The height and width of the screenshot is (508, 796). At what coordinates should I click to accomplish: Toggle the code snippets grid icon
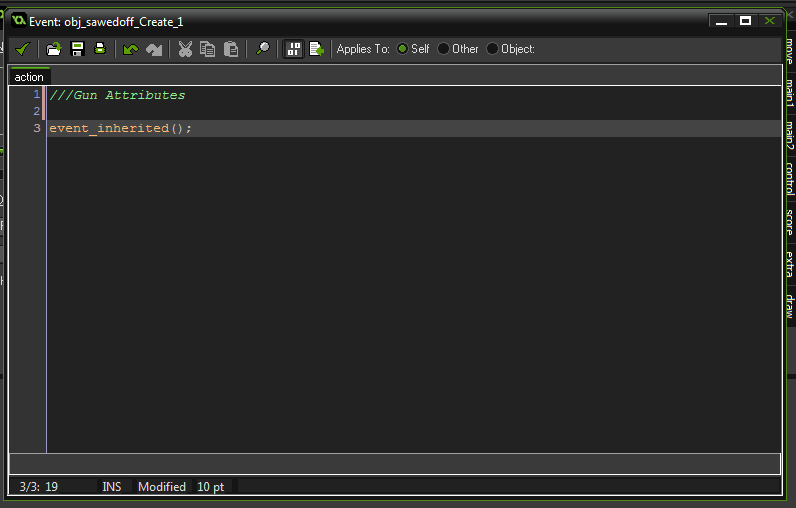pos(293,49)
